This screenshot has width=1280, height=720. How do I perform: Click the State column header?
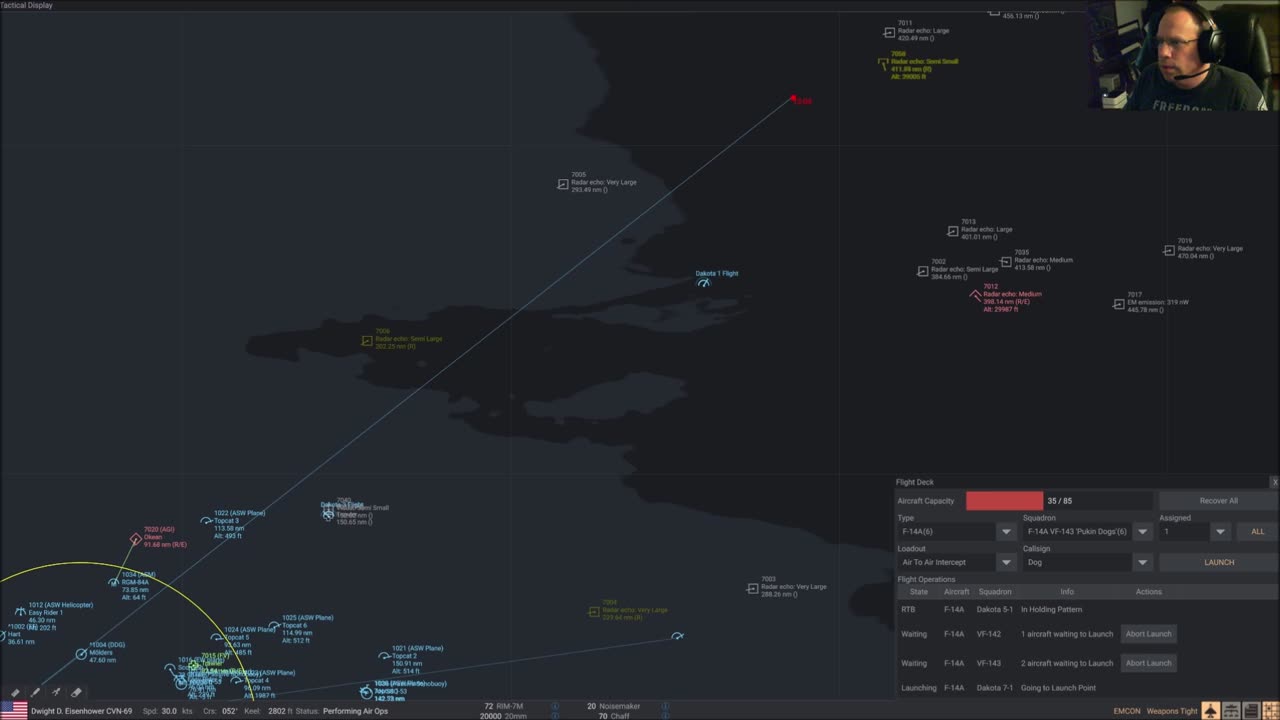[918, 592]
